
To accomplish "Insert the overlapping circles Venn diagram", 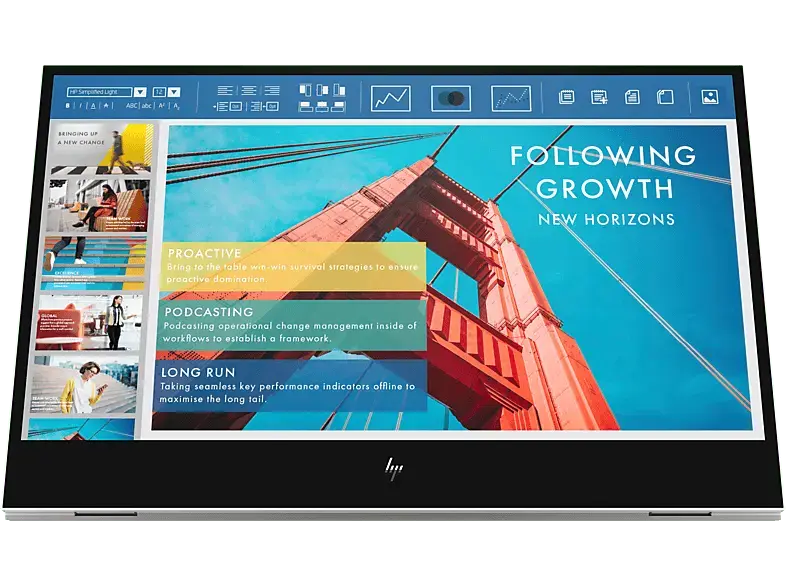I will coord(451,98).
